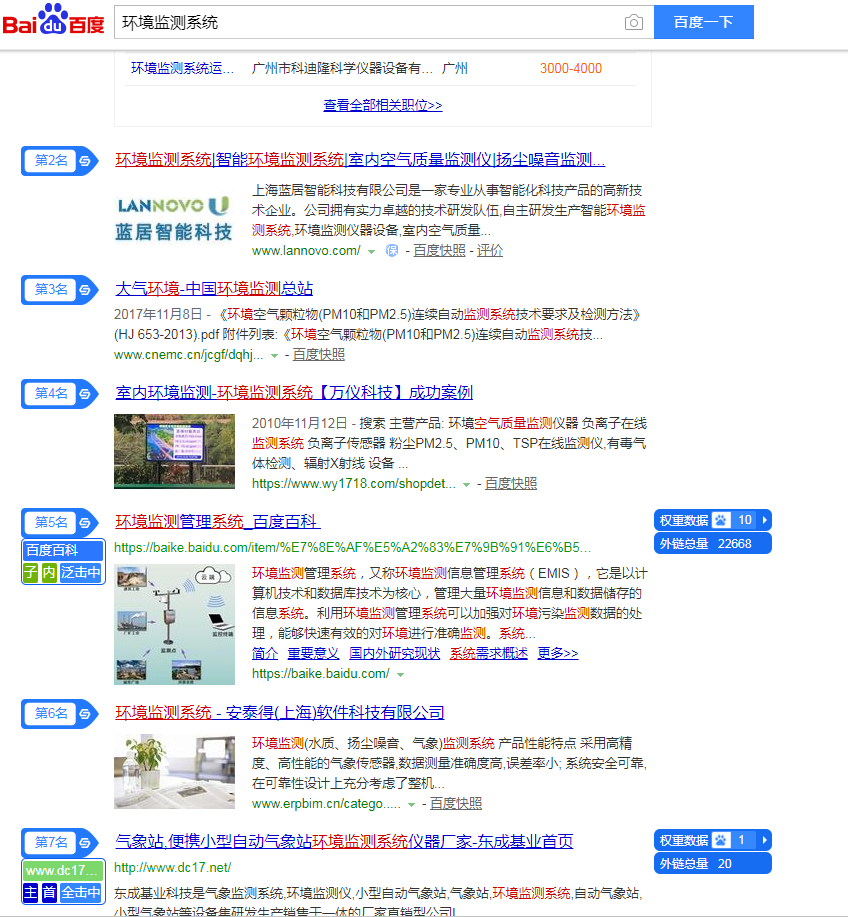The image size is (848, 917).
Task: Click the 保 verification icon by lannovo
Action: (x=392, y=251)
